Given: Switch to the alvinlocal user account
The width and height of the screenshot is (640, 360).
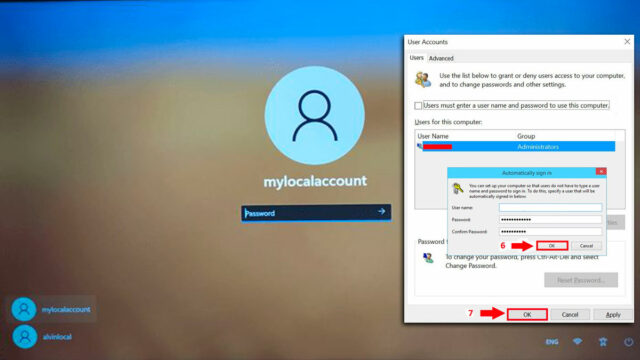Looking at the screenshot, I should click(x=42, y=337).
